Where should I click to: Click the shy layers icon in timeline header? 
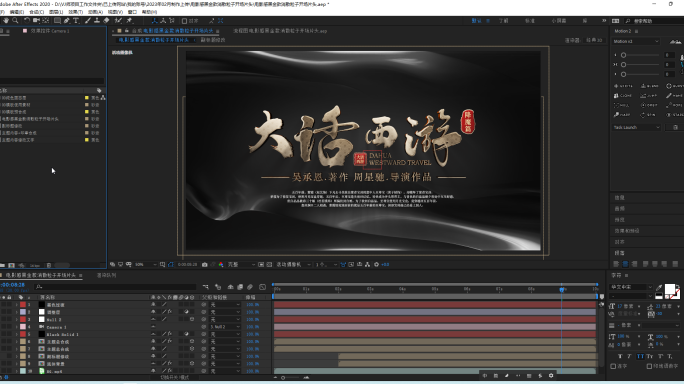(230, 287)
